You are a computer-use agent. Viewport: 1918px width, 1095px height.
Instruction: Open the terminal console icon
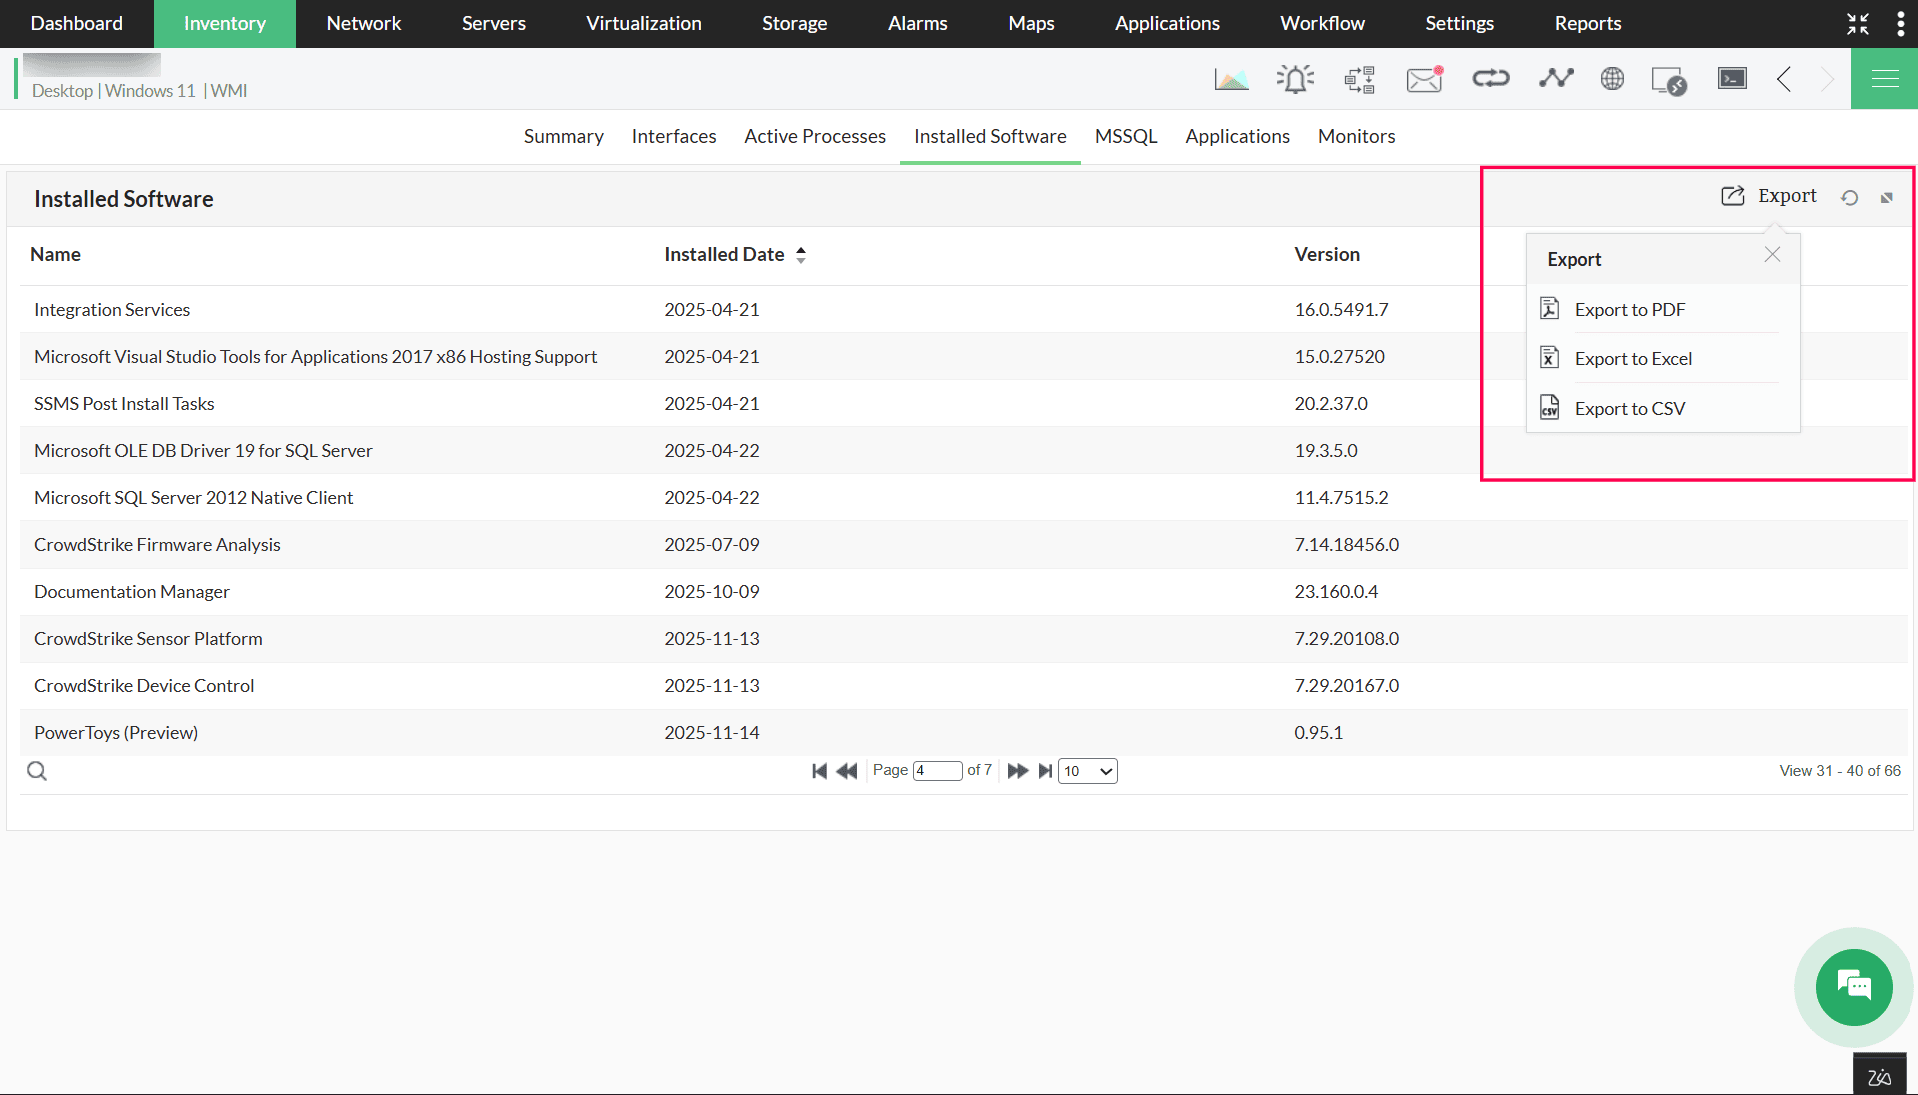coord(1732,78)
